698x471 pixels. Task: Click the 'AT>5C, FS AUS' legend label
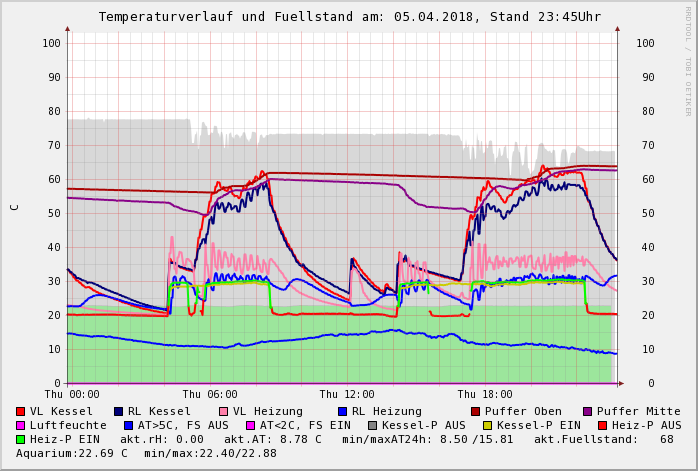click(182, 425)
